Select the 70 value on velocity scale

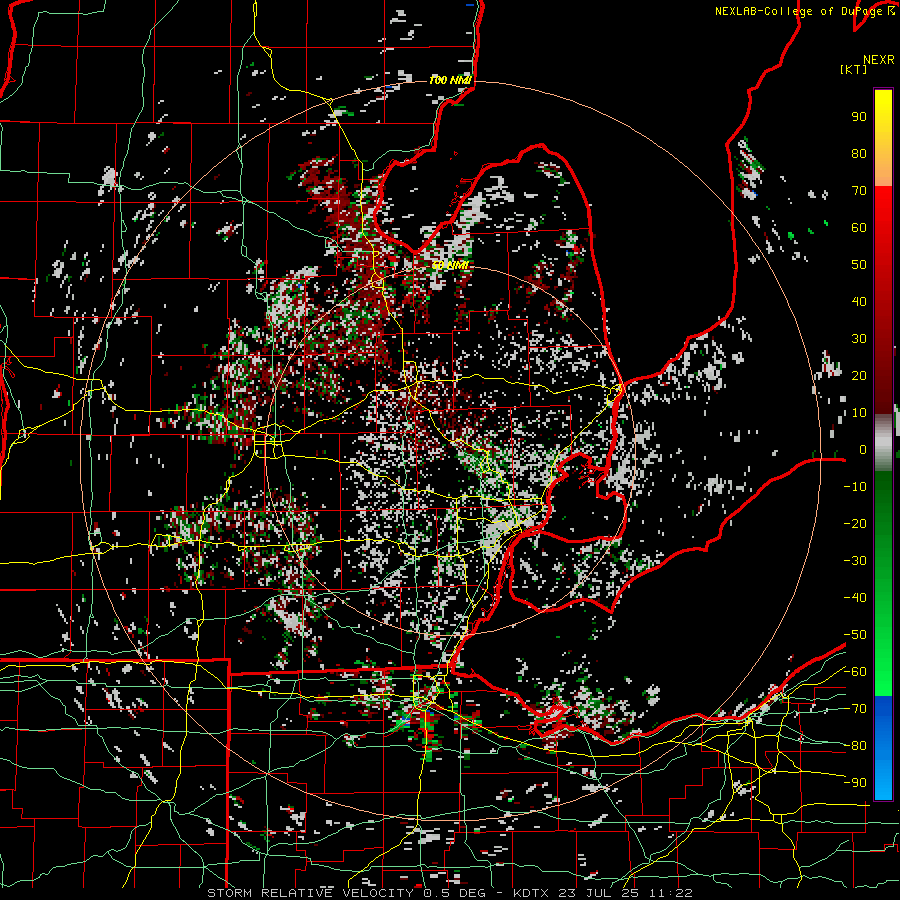[859, 191]
